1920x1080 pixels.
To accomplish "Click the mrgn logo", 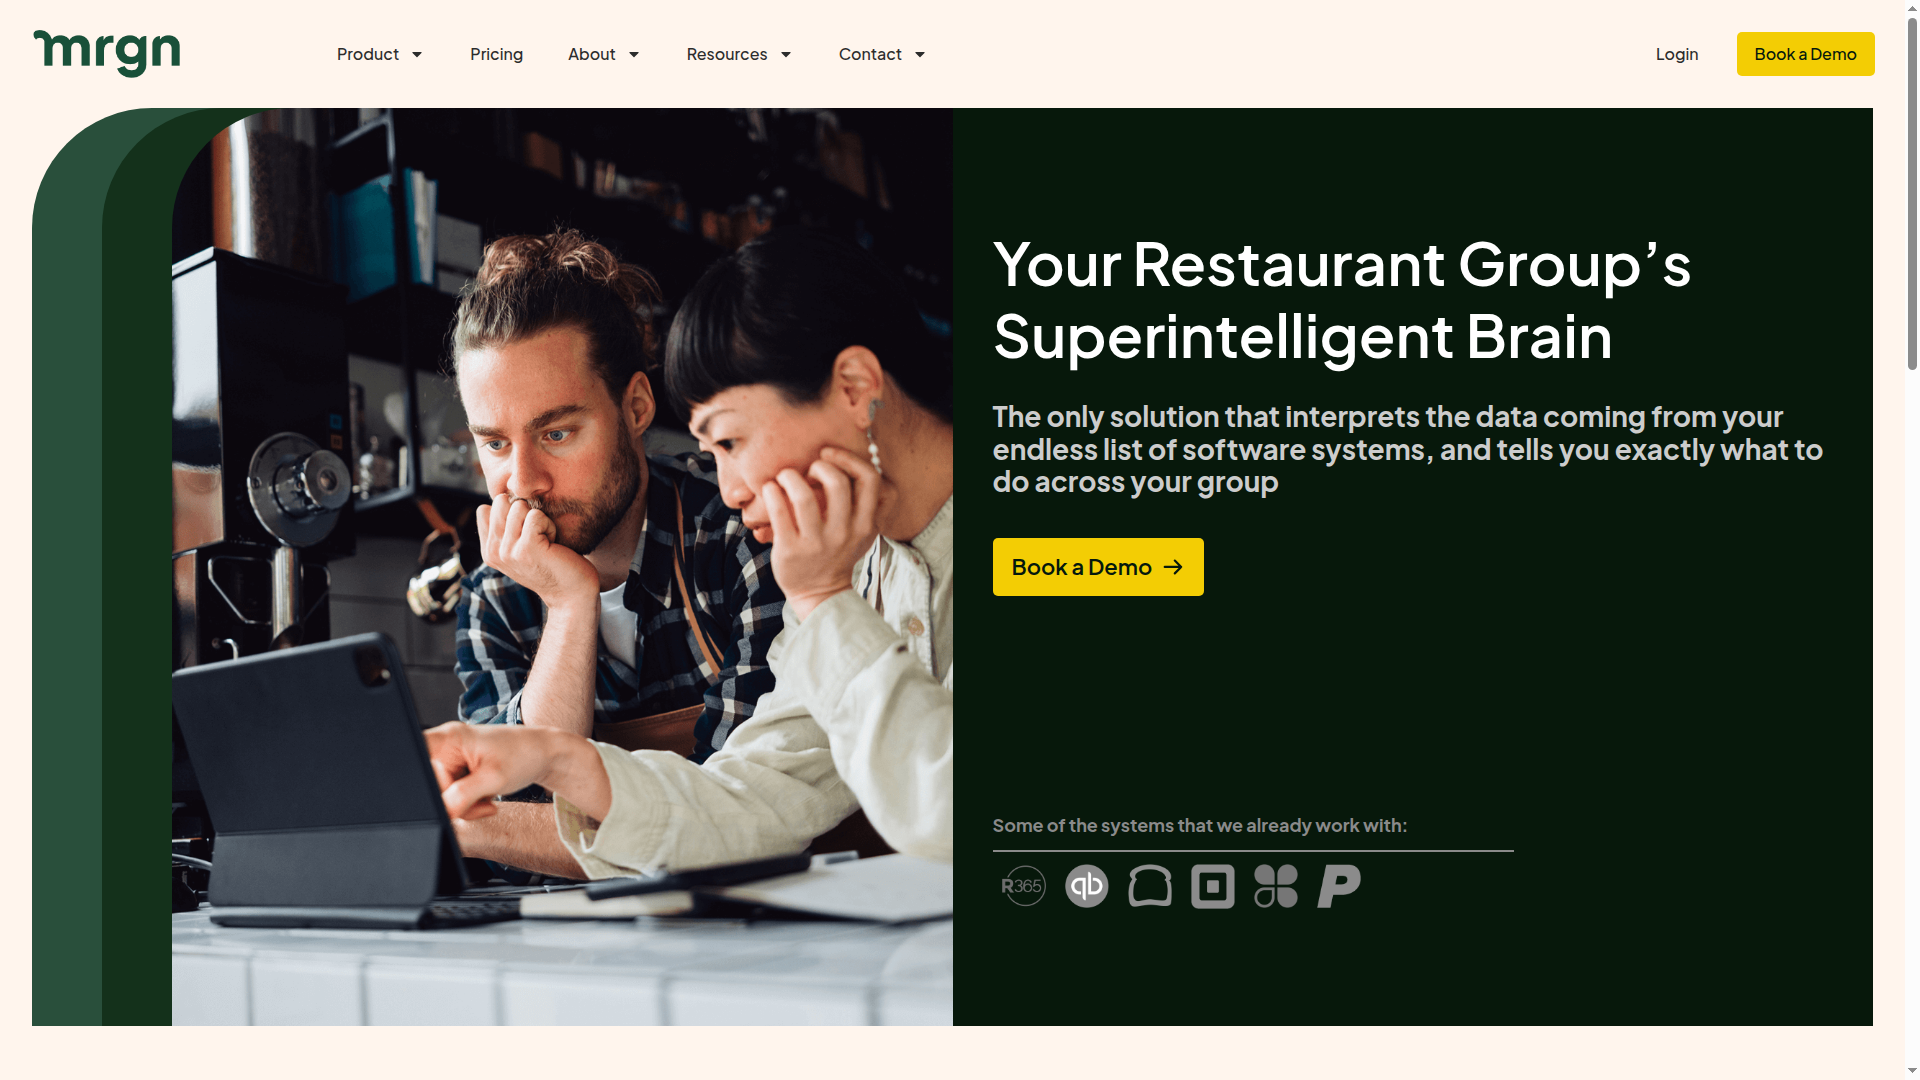I will (107, 53).
